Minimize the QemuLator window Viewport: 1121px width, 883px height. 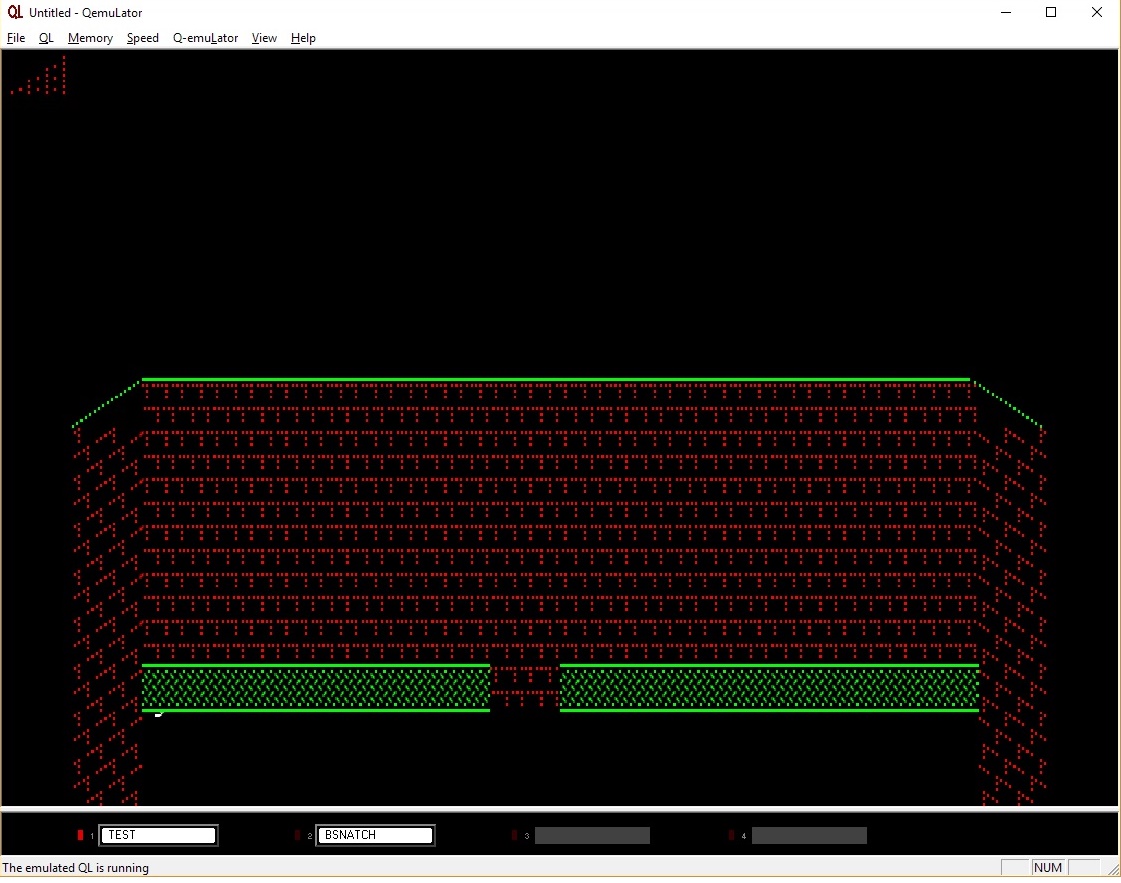point(1006,12)
